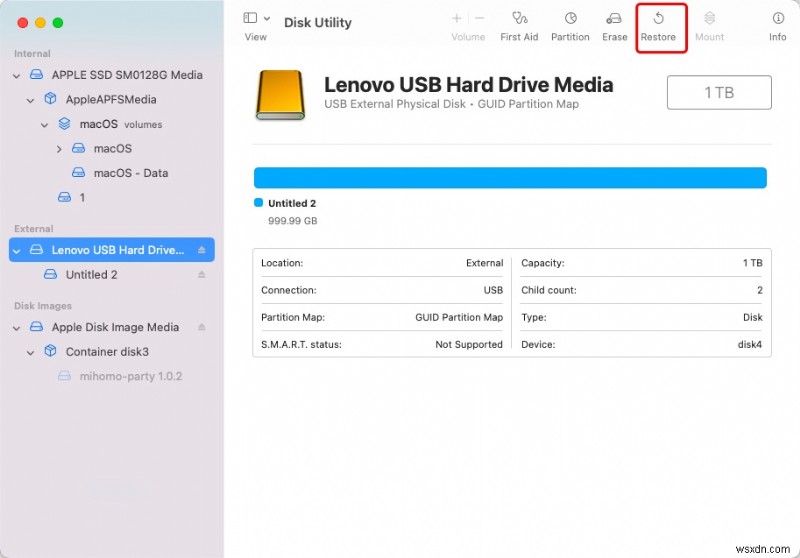Toggle the sidebar View icon
This screenshot has height=558, width=800.
click(x=250, y=18)
